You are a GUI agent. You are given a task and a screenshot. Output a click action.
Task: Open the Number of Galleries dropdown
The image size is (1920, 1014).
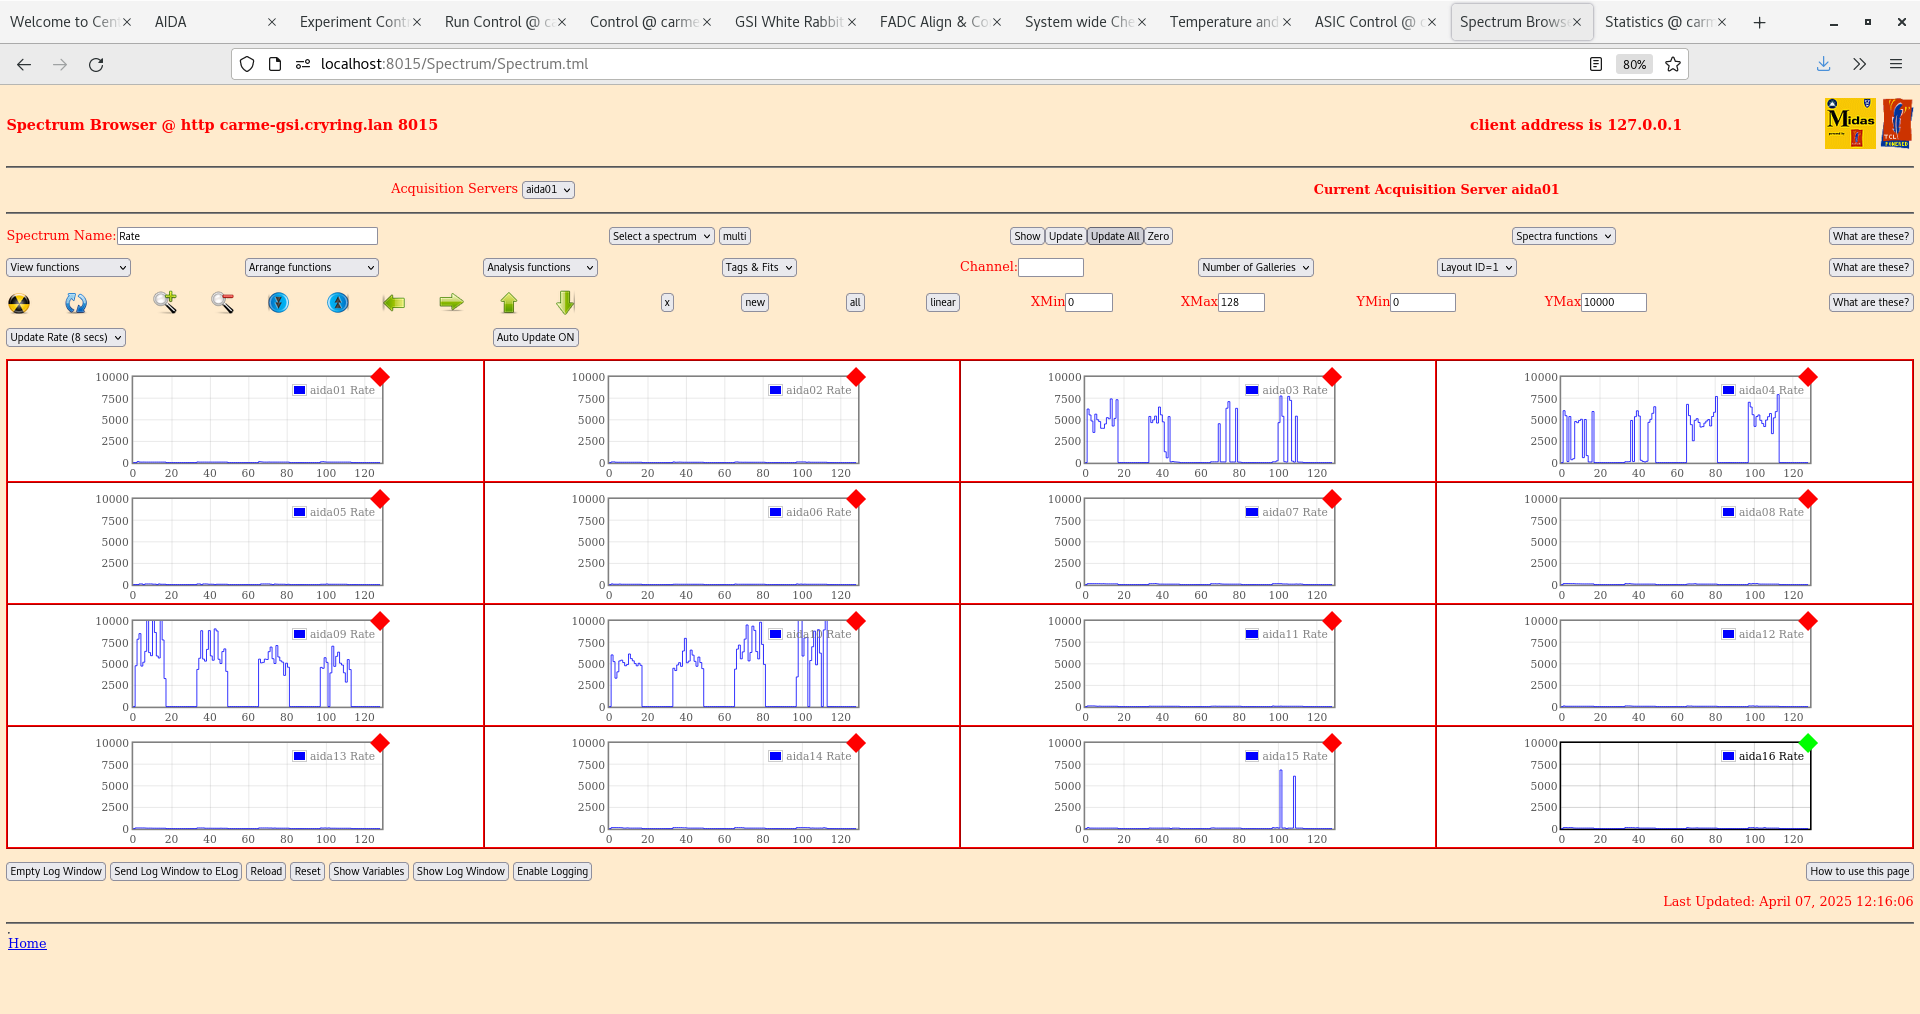tap(1255, 267)
